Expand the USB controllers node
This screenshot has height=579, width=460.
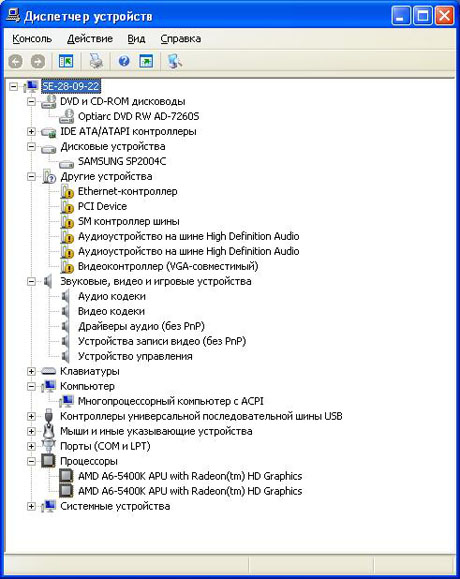tap(31, 417)
